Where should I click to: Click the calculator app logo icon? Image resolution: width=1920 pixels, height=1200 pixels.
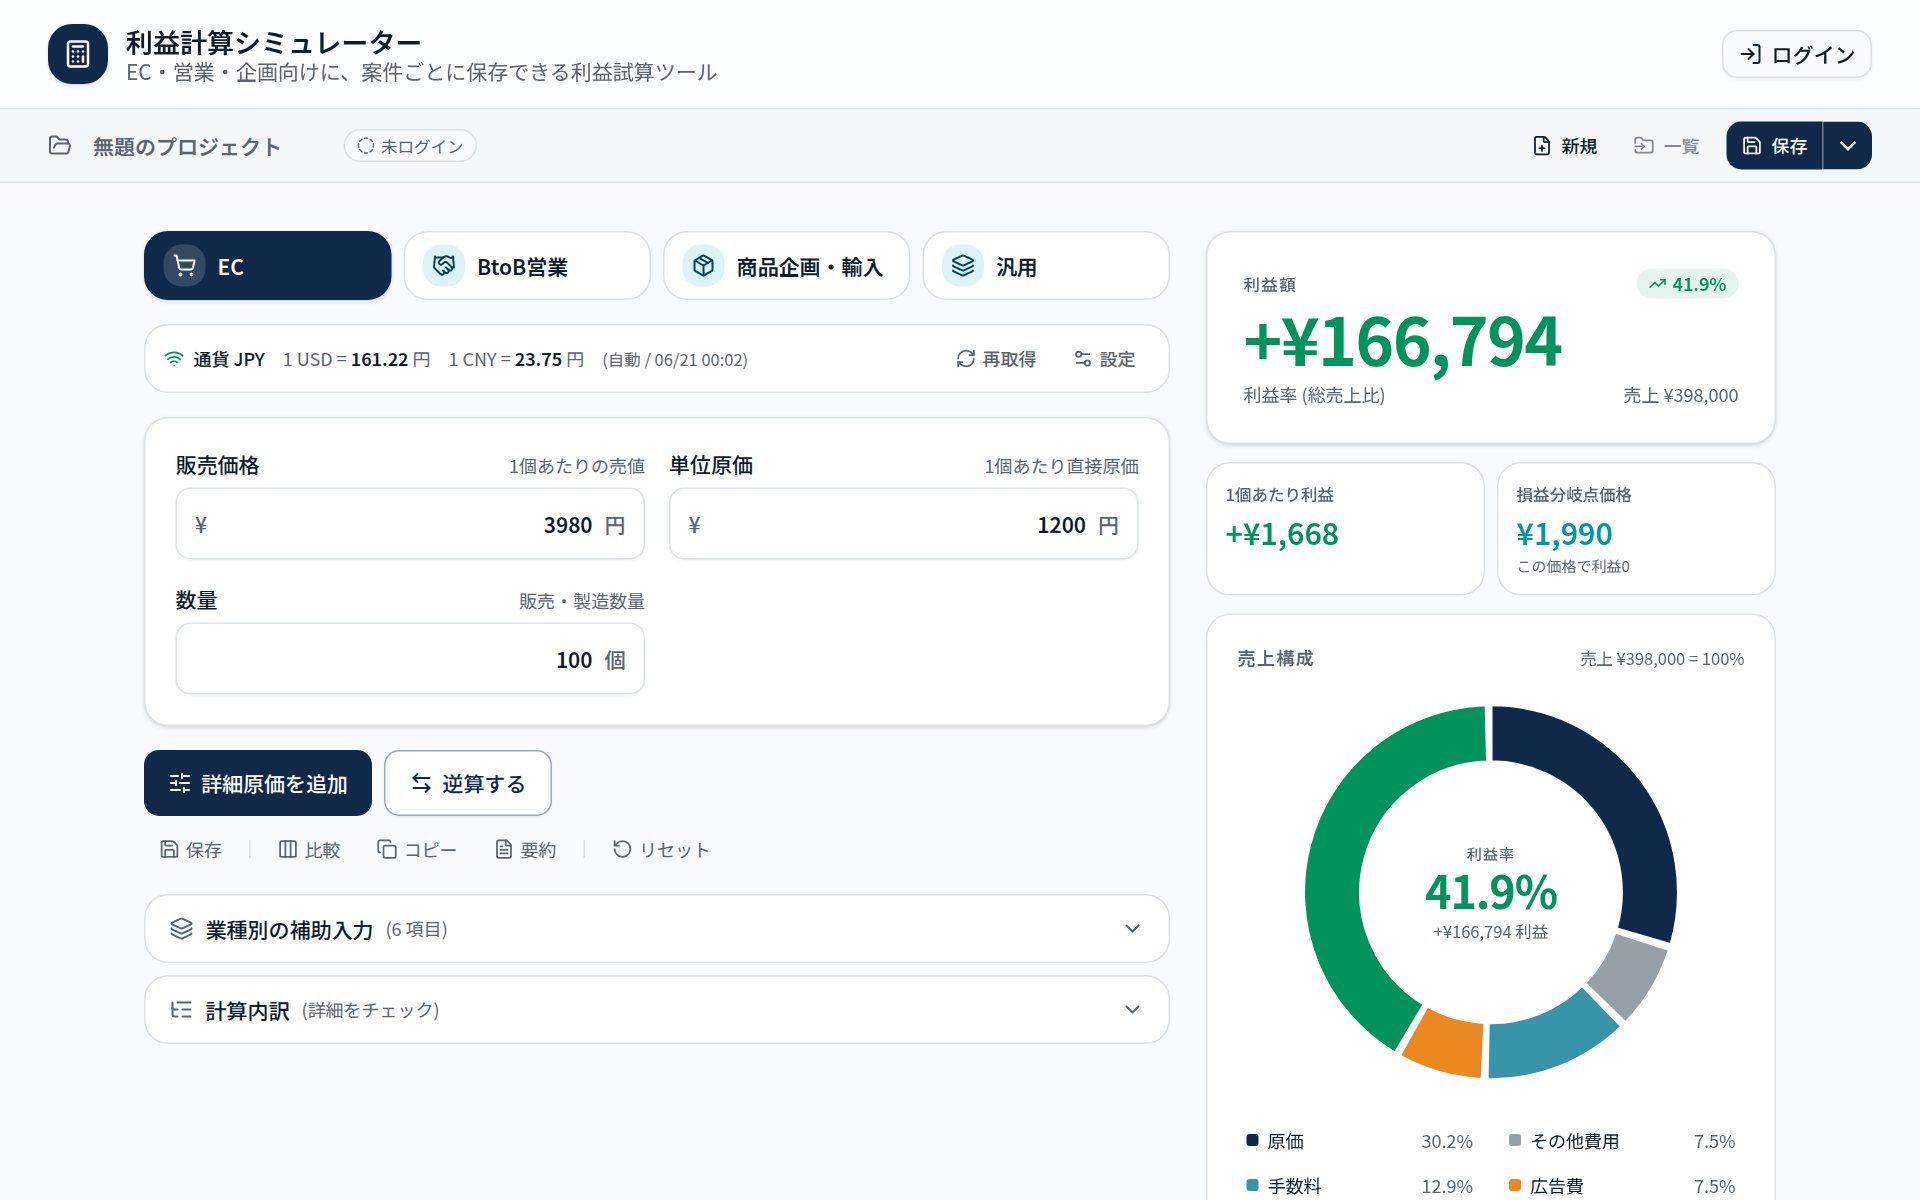[x=78, y=54]
